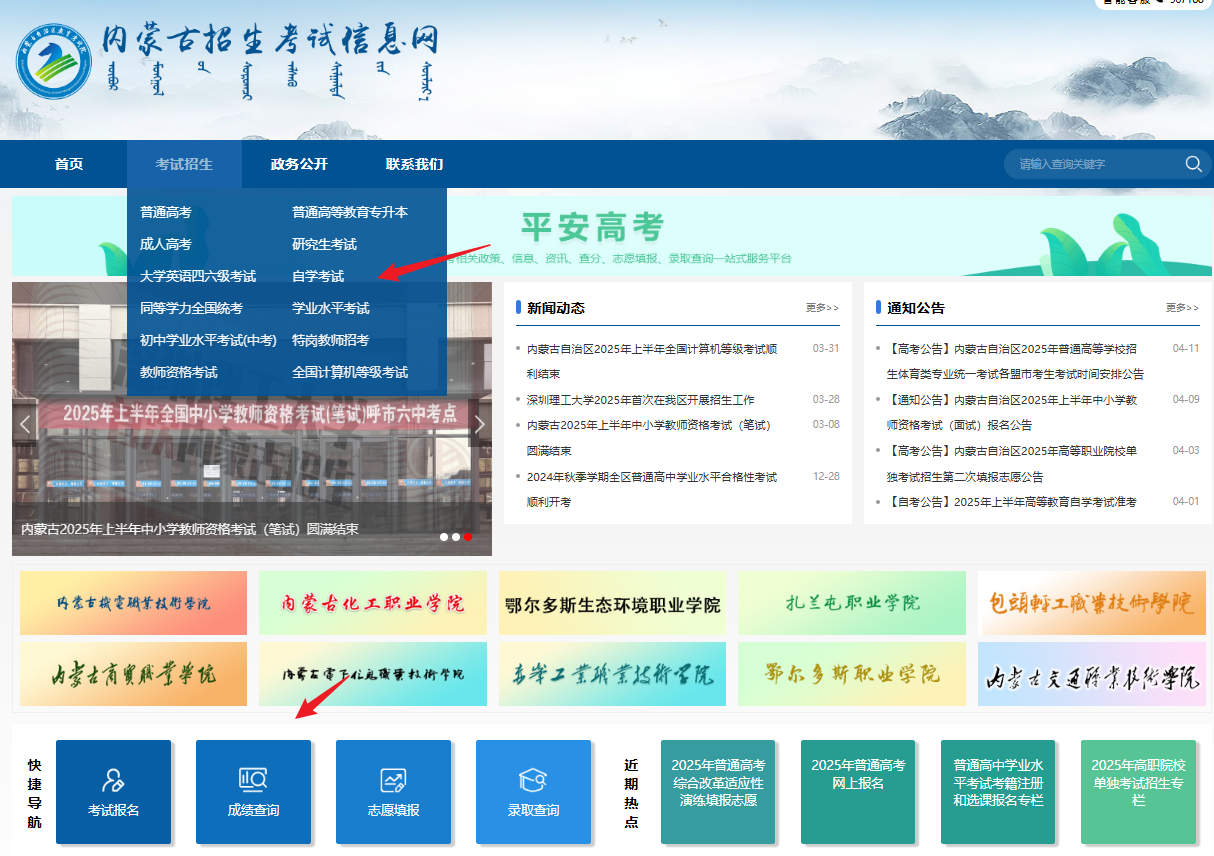1214x856 pixels.
Task: Open 录取查询 via its graduation-cap icon
Action: tap(533, 792)
